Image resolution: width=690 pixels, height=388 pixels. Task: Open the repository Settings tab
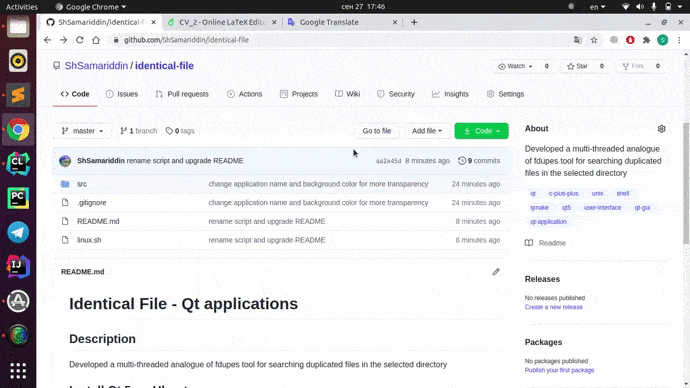point(506,94)
